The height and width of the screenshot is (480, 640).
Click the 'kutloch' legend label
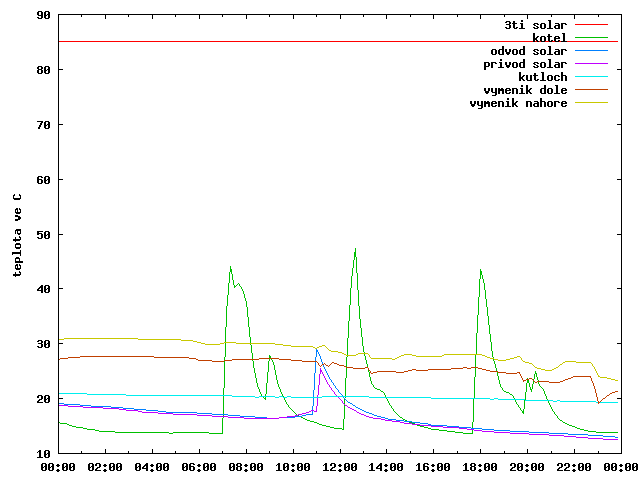[542, 77]
